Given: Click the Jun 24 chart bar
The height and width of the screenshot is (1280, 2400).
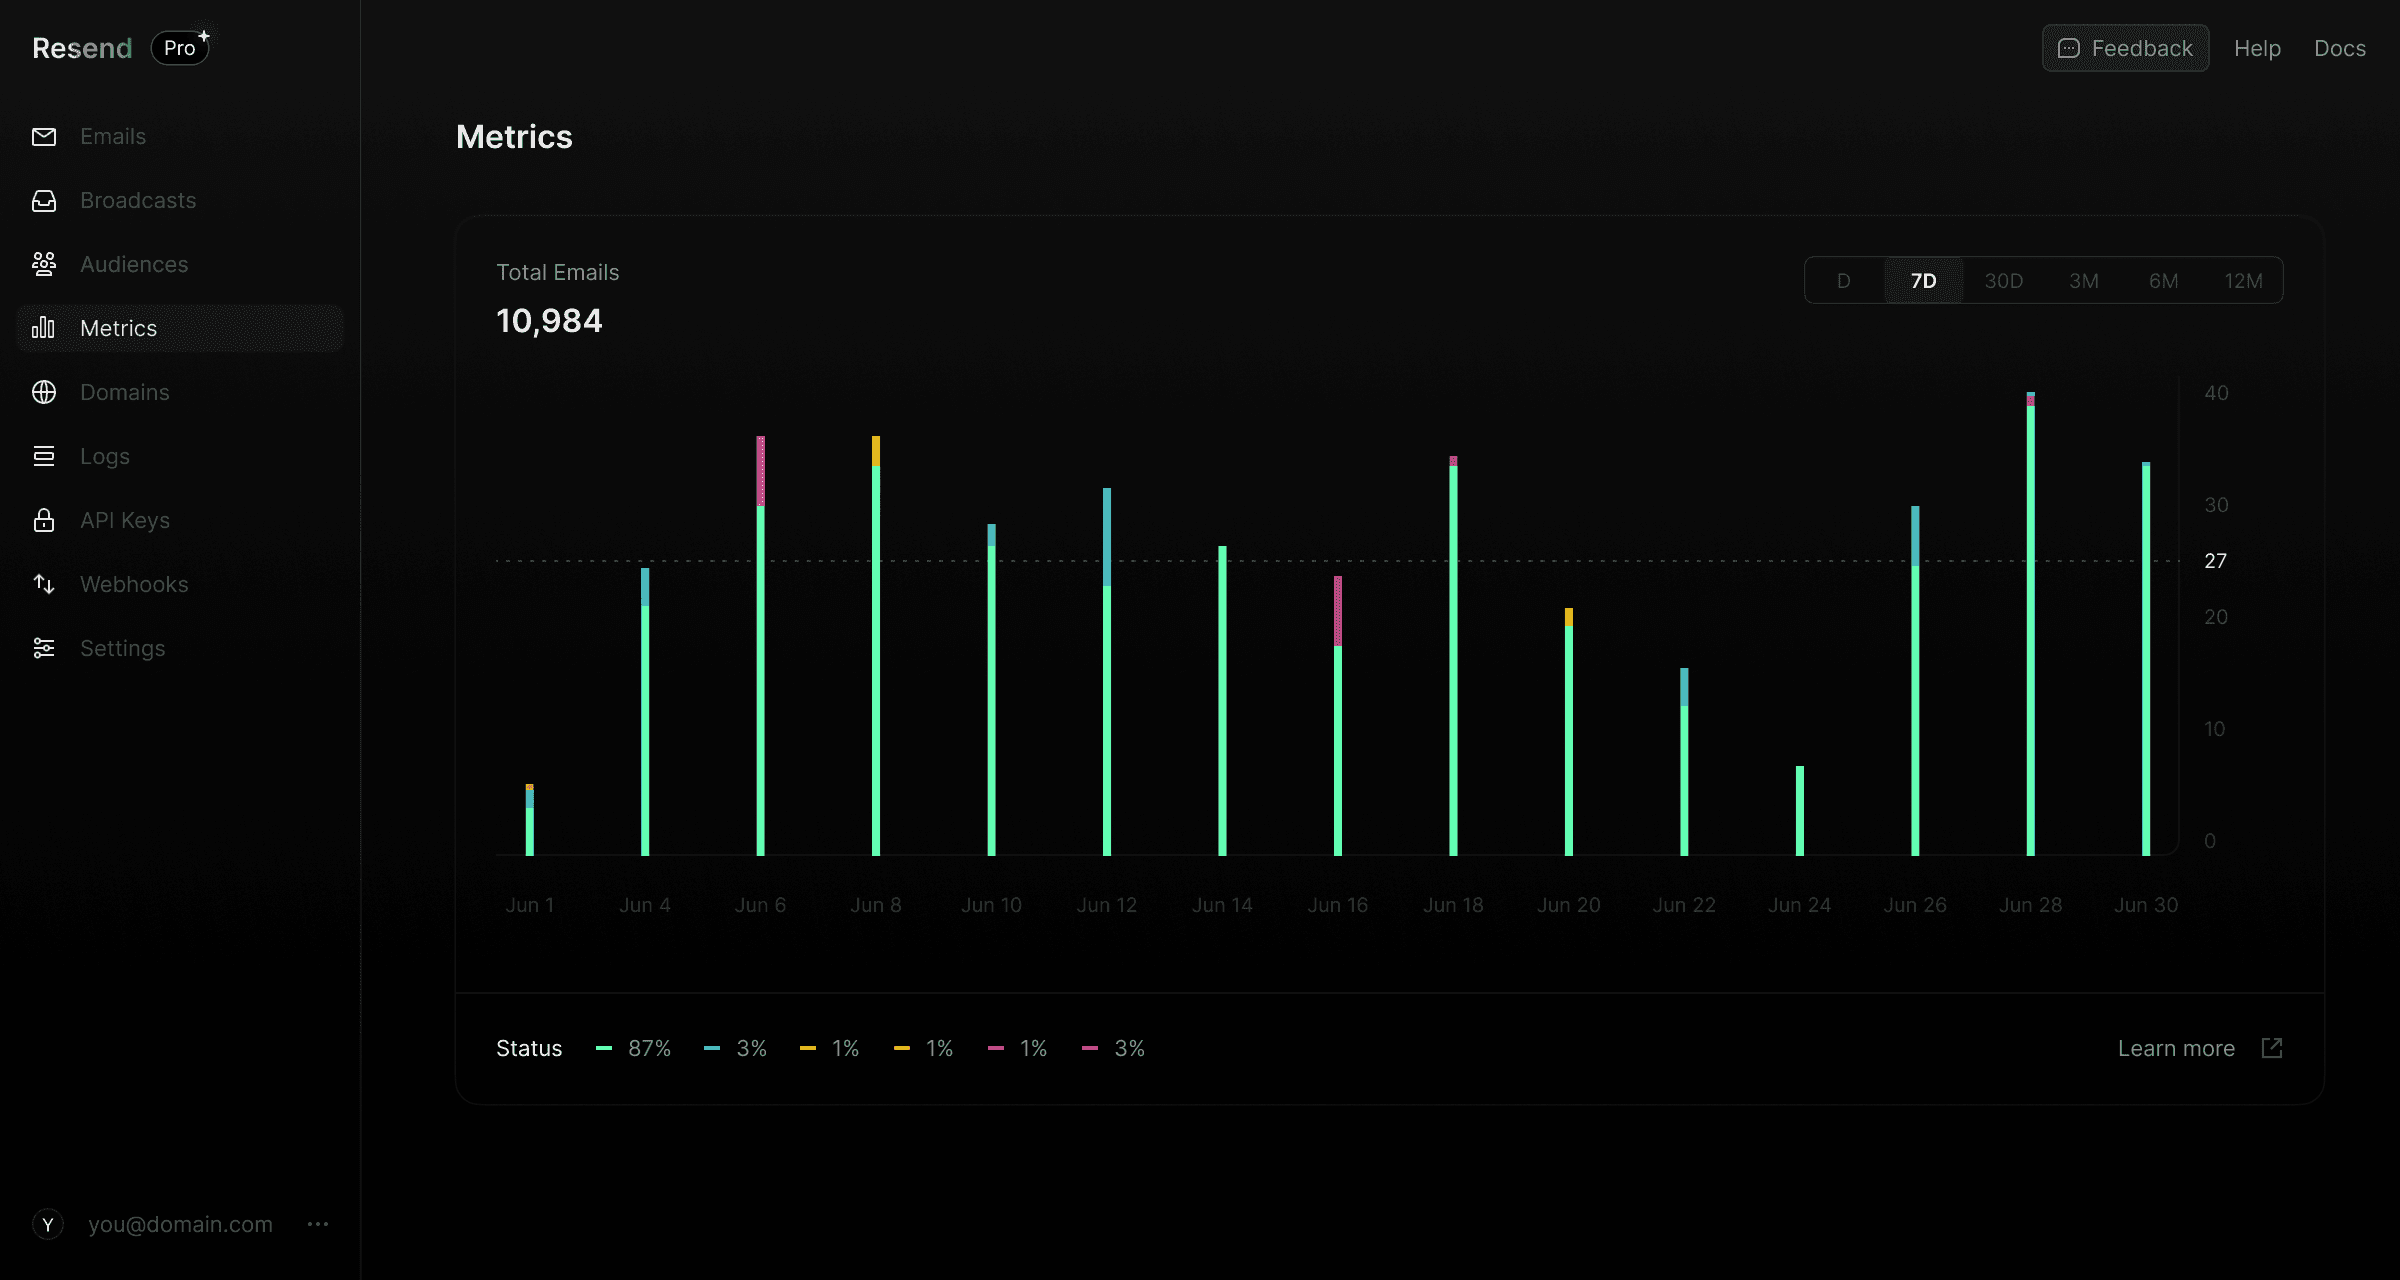Looking at the screenshot, I should pyautogui.click(x=1800, y=811).
